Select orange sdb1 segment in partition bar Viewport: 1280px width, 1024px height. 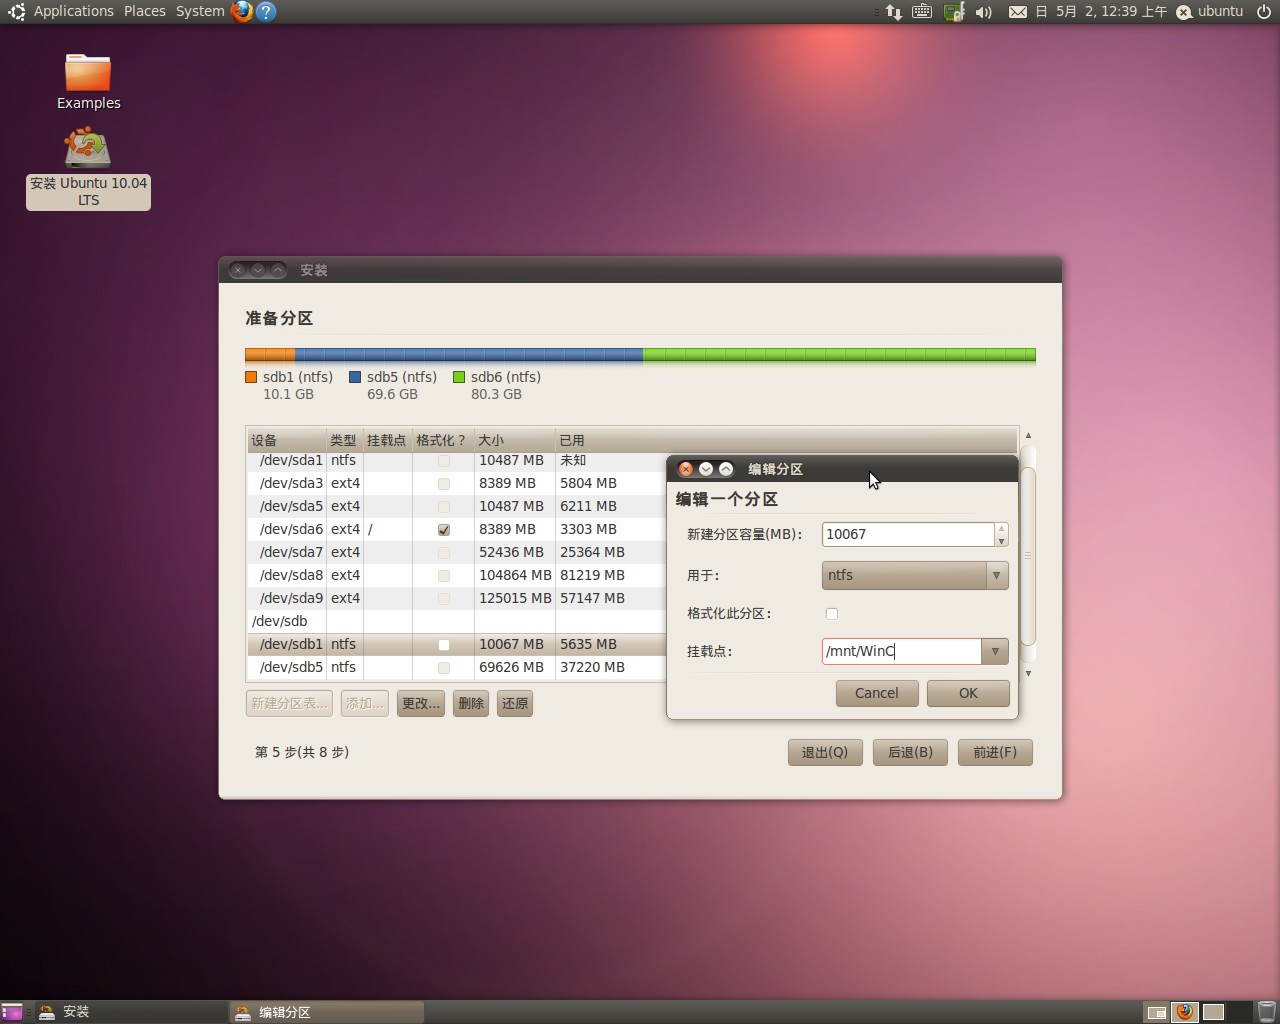270,355
